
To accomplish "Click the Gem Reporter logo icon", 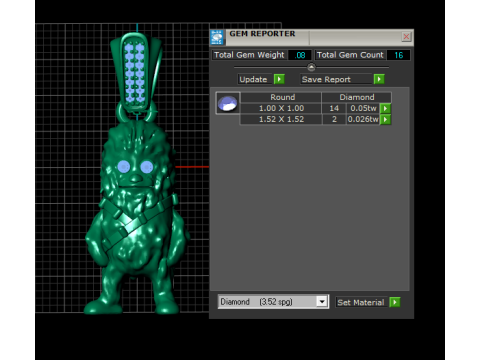I will [217, 37].
